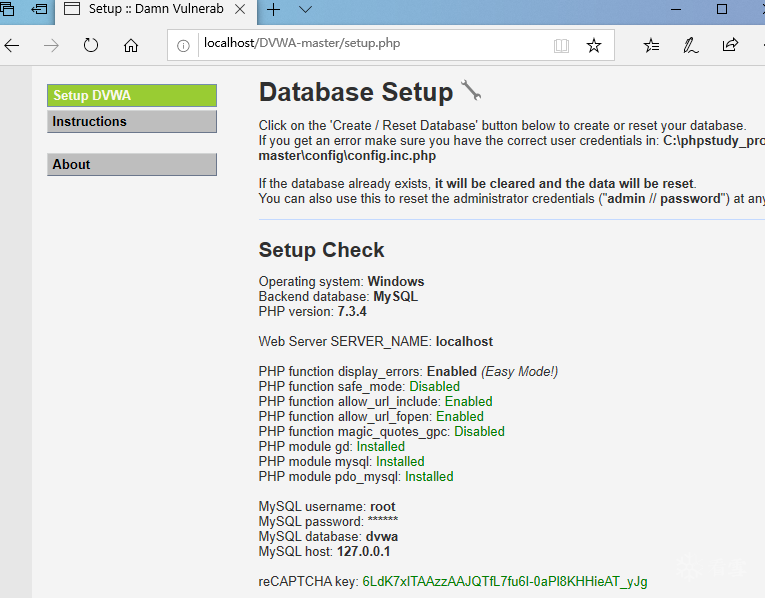Screen dimensions: 765x598
Task: Open the About menu item
Action: 132,164
